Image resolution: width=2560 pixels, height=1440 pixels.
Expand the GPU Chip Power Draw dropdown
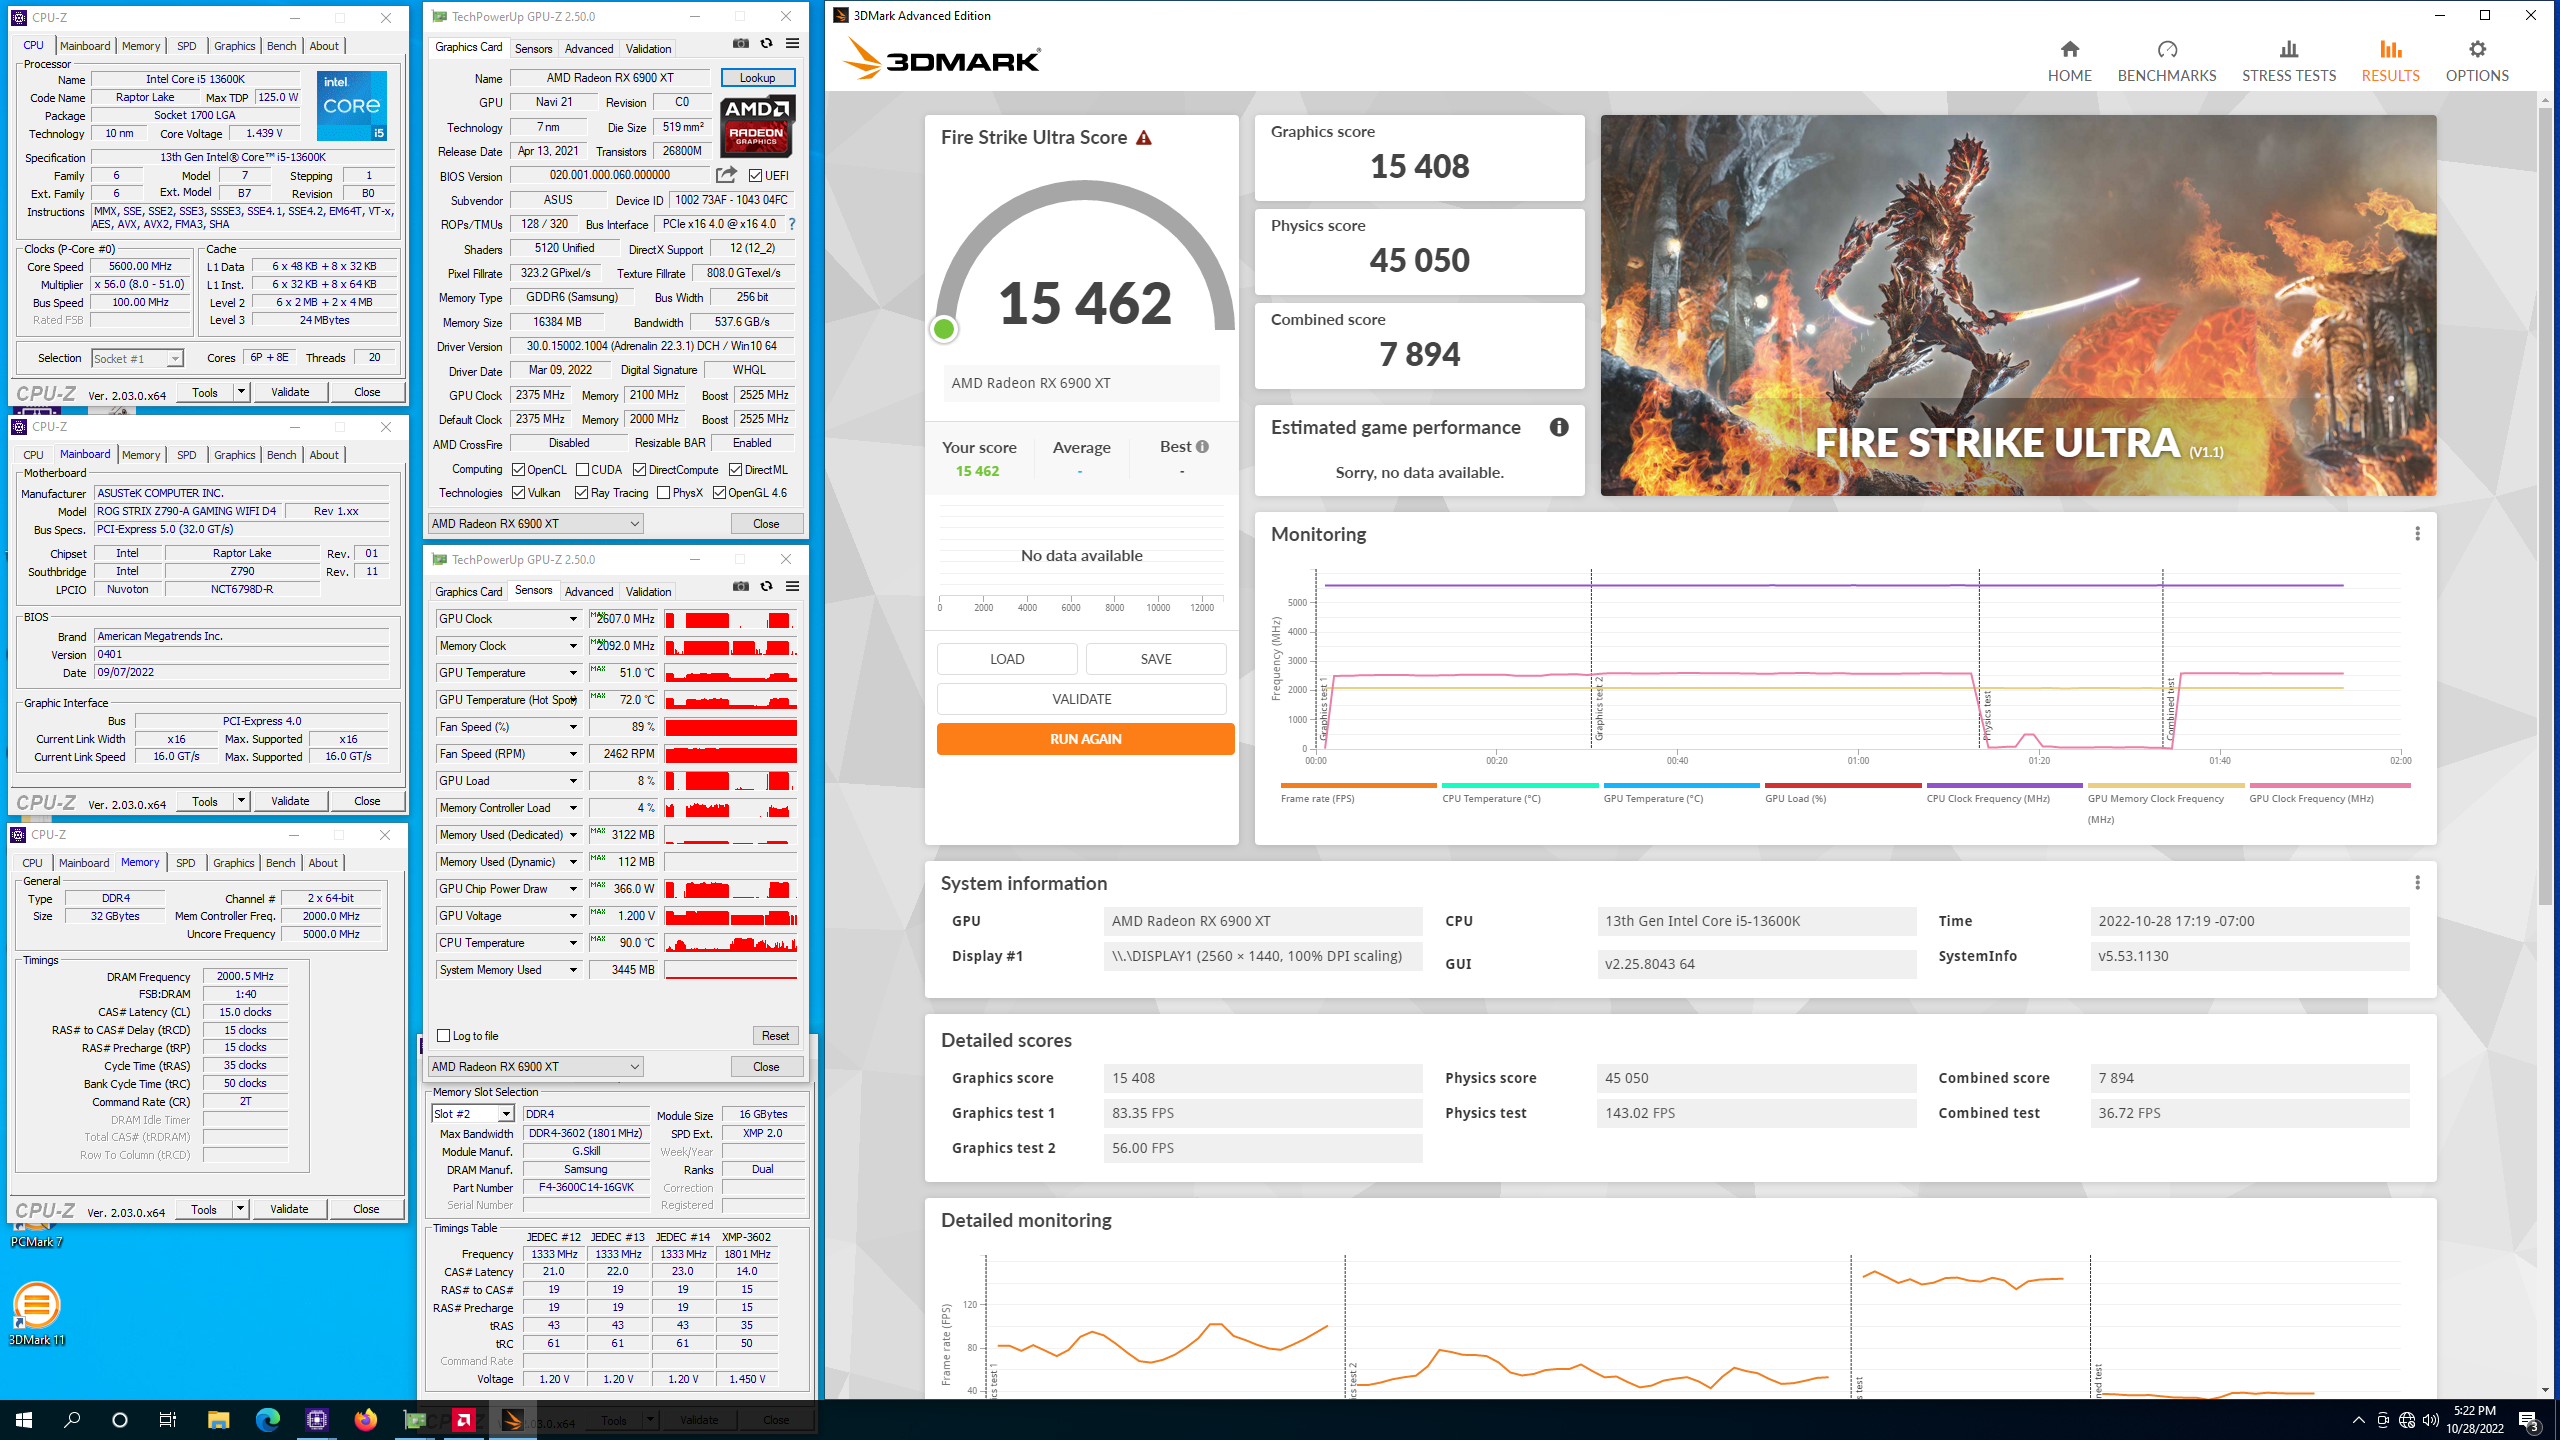click(573, 889)
